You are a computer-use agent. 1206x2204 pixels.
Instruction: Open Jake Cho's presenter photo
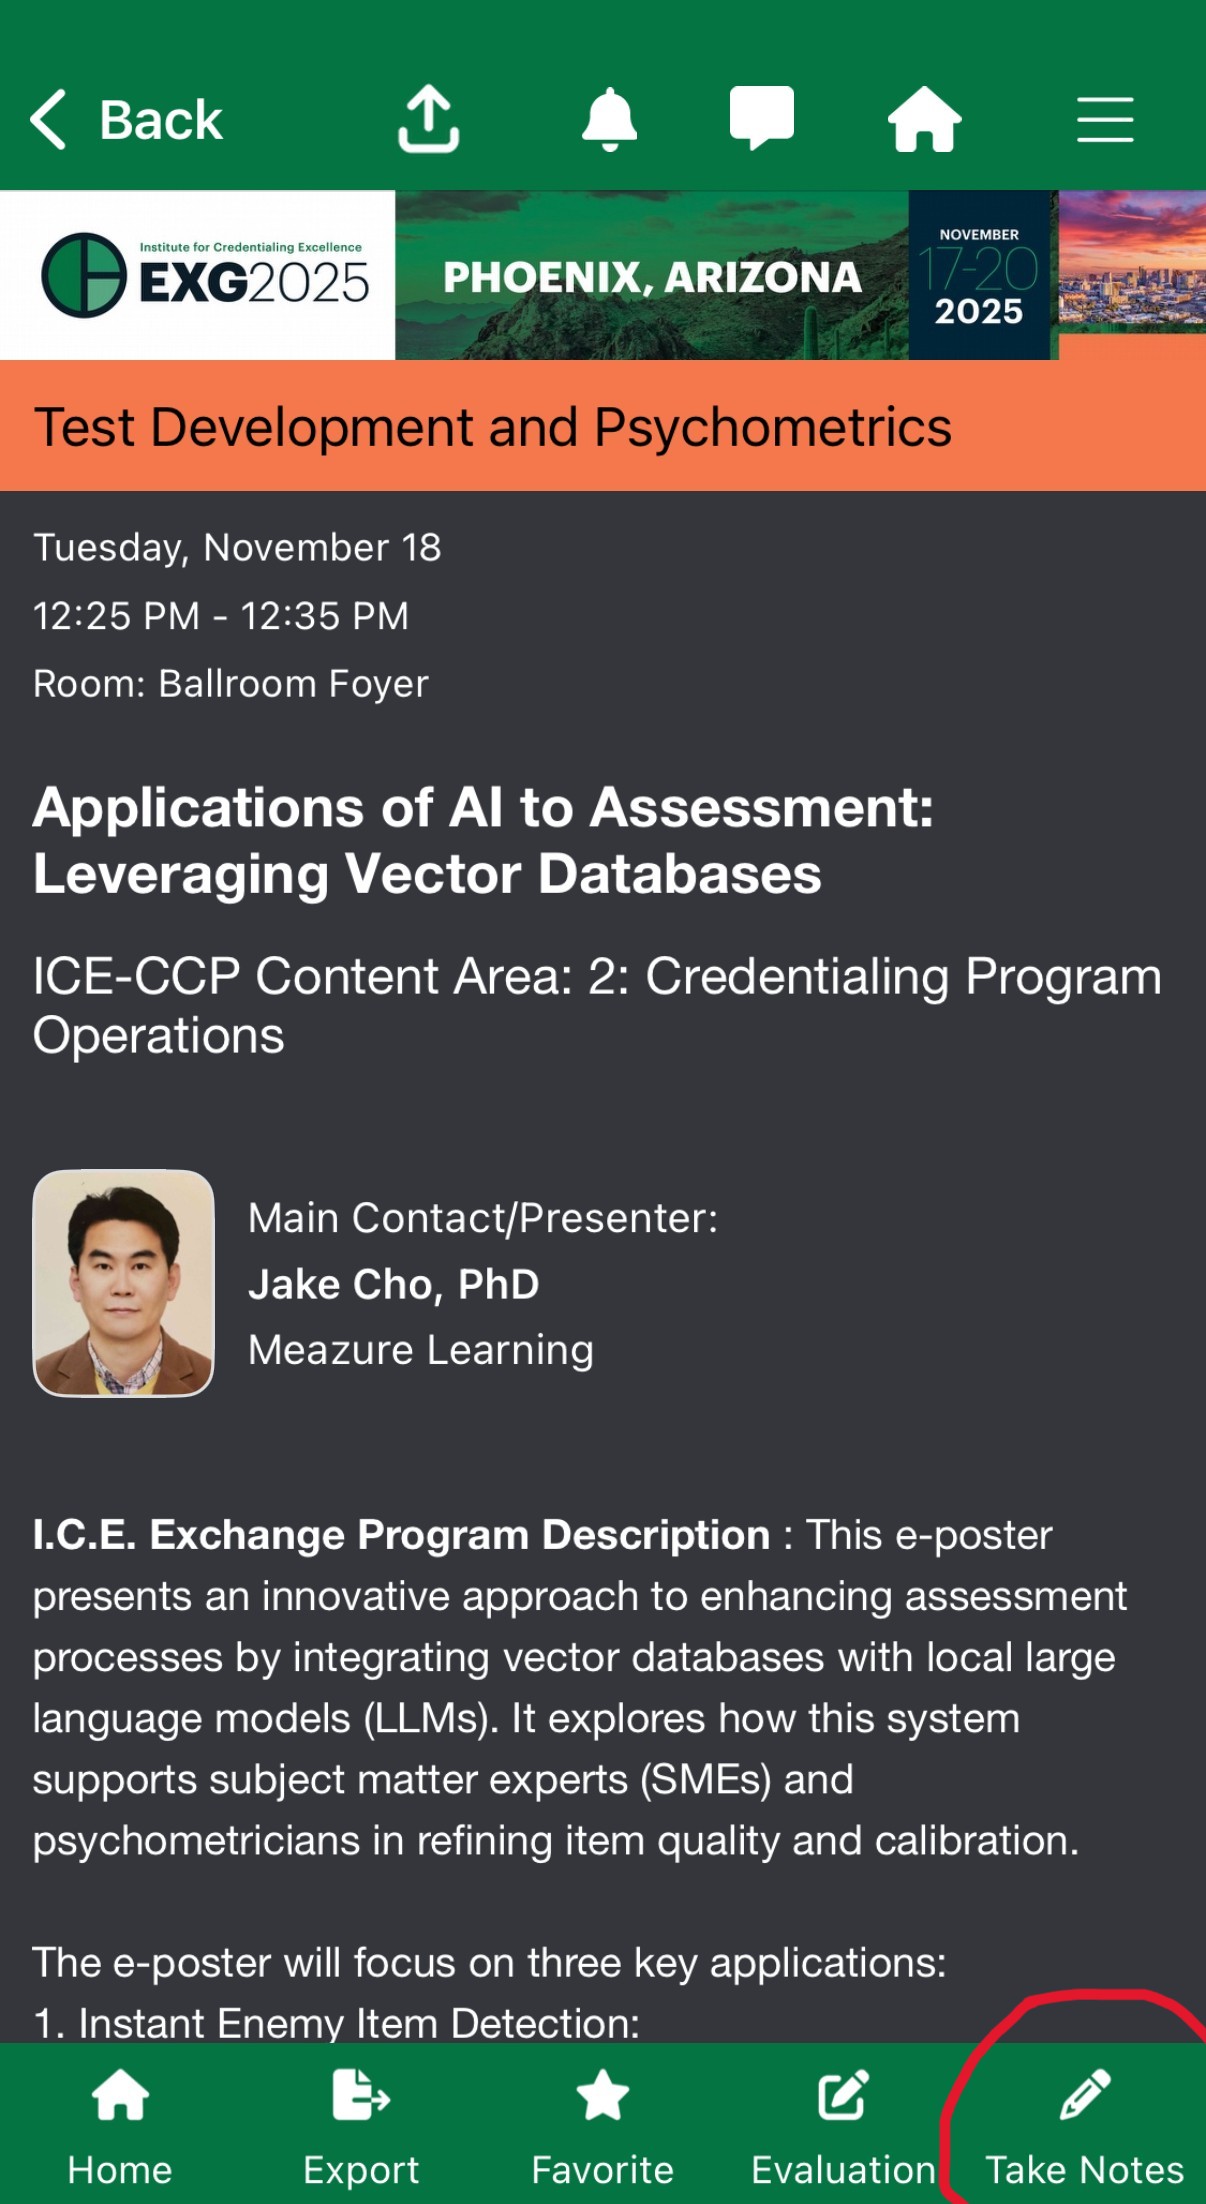point(124,1283)
